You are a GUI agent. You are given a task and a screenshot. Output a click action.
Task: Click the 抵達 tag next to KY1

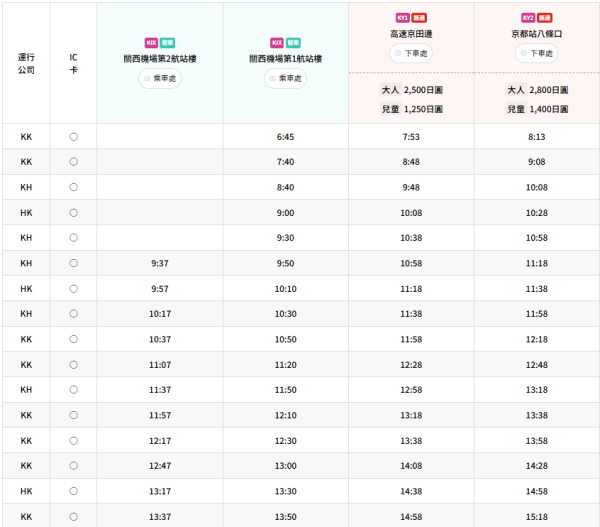(419, 18)
